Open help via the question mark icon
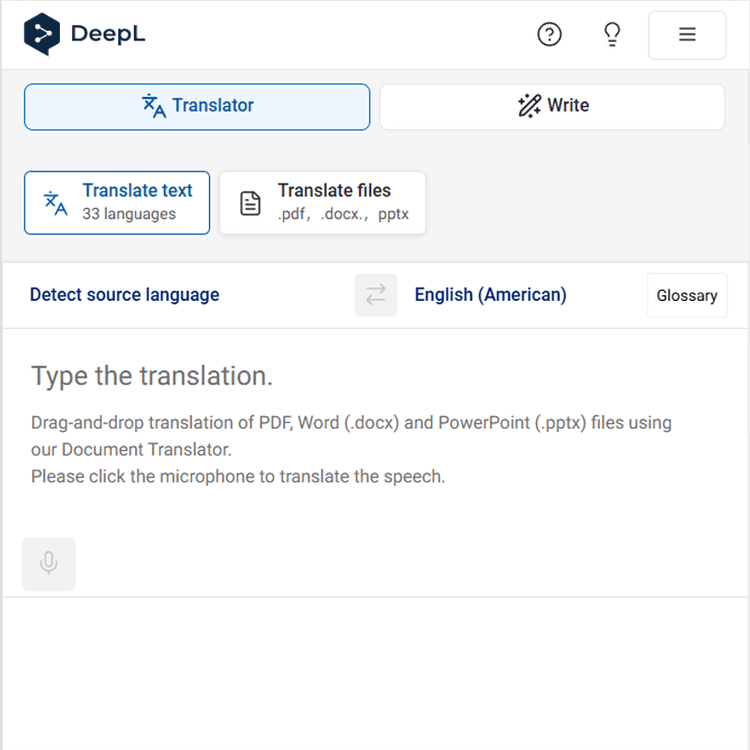 coord(549,35)
